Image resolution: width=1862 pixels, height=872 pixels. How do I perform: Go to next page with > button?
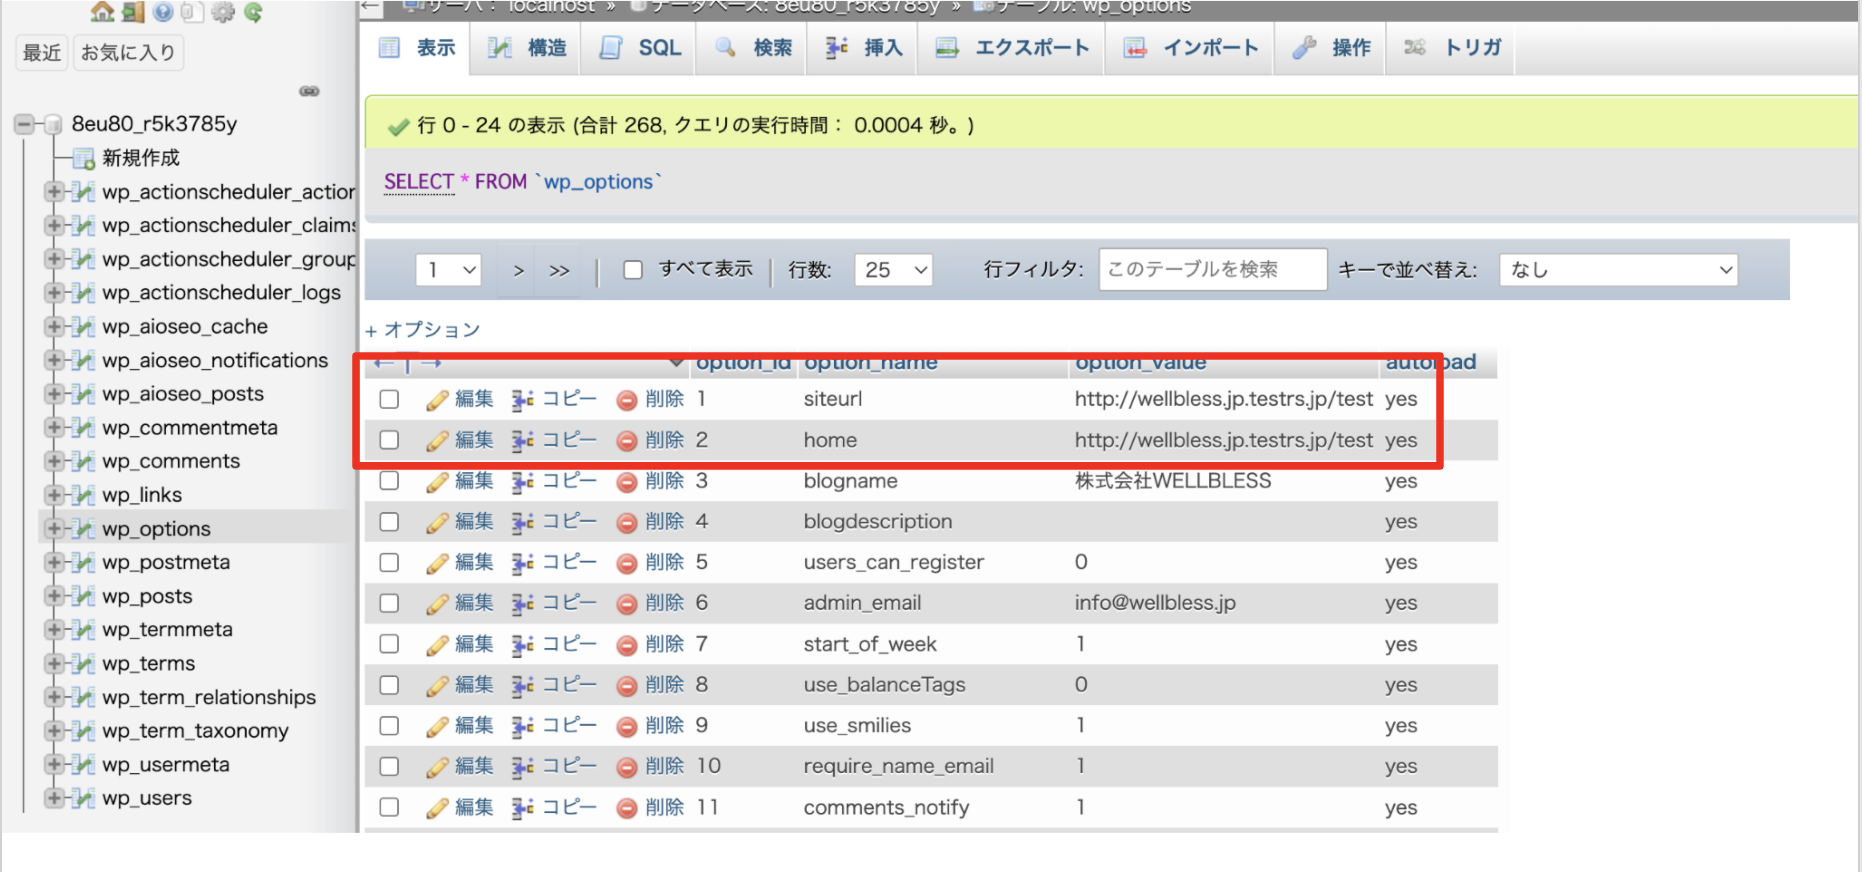tap(518, 270)
